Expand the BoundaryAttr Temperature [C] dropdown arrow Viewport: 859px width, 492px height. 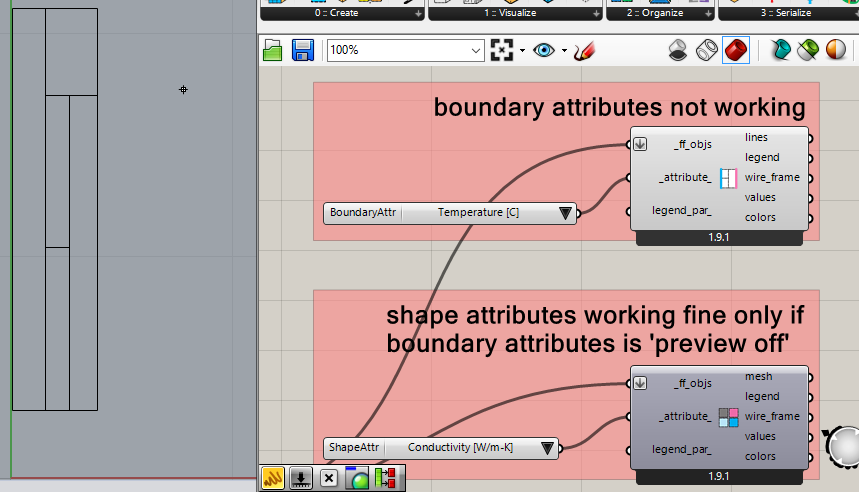[x=565, y=213]
